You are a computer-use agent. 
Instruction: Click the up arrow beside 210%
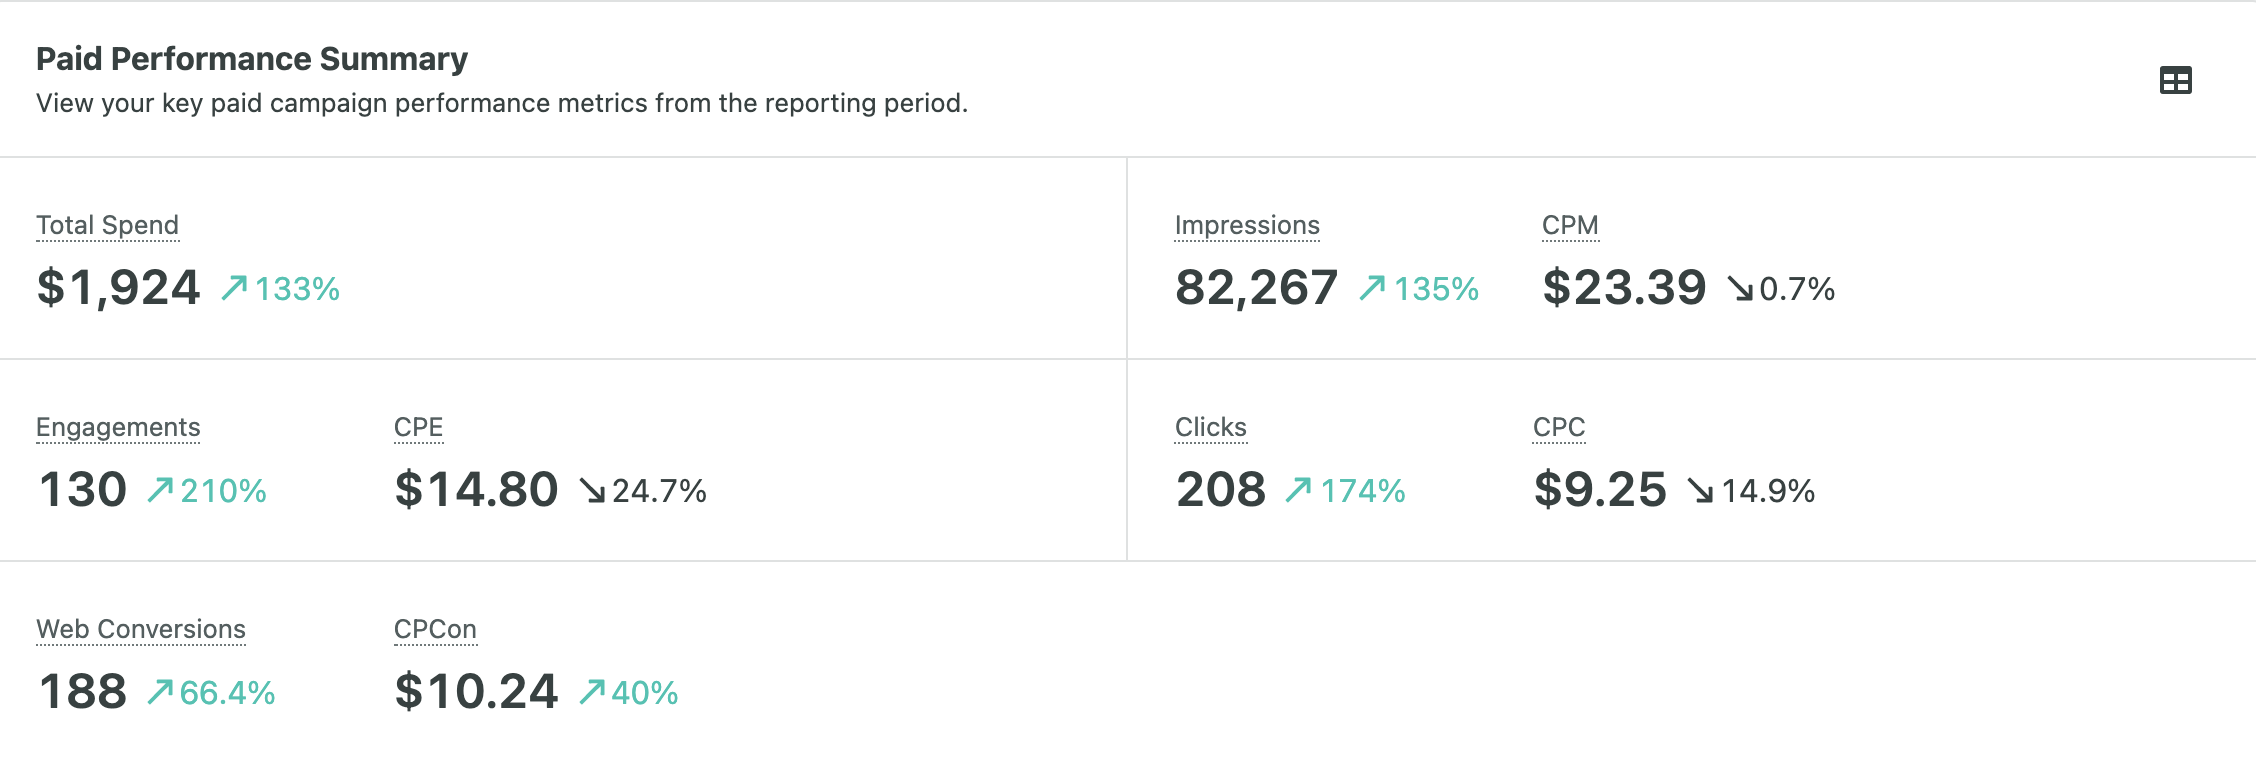pos(160,490)
